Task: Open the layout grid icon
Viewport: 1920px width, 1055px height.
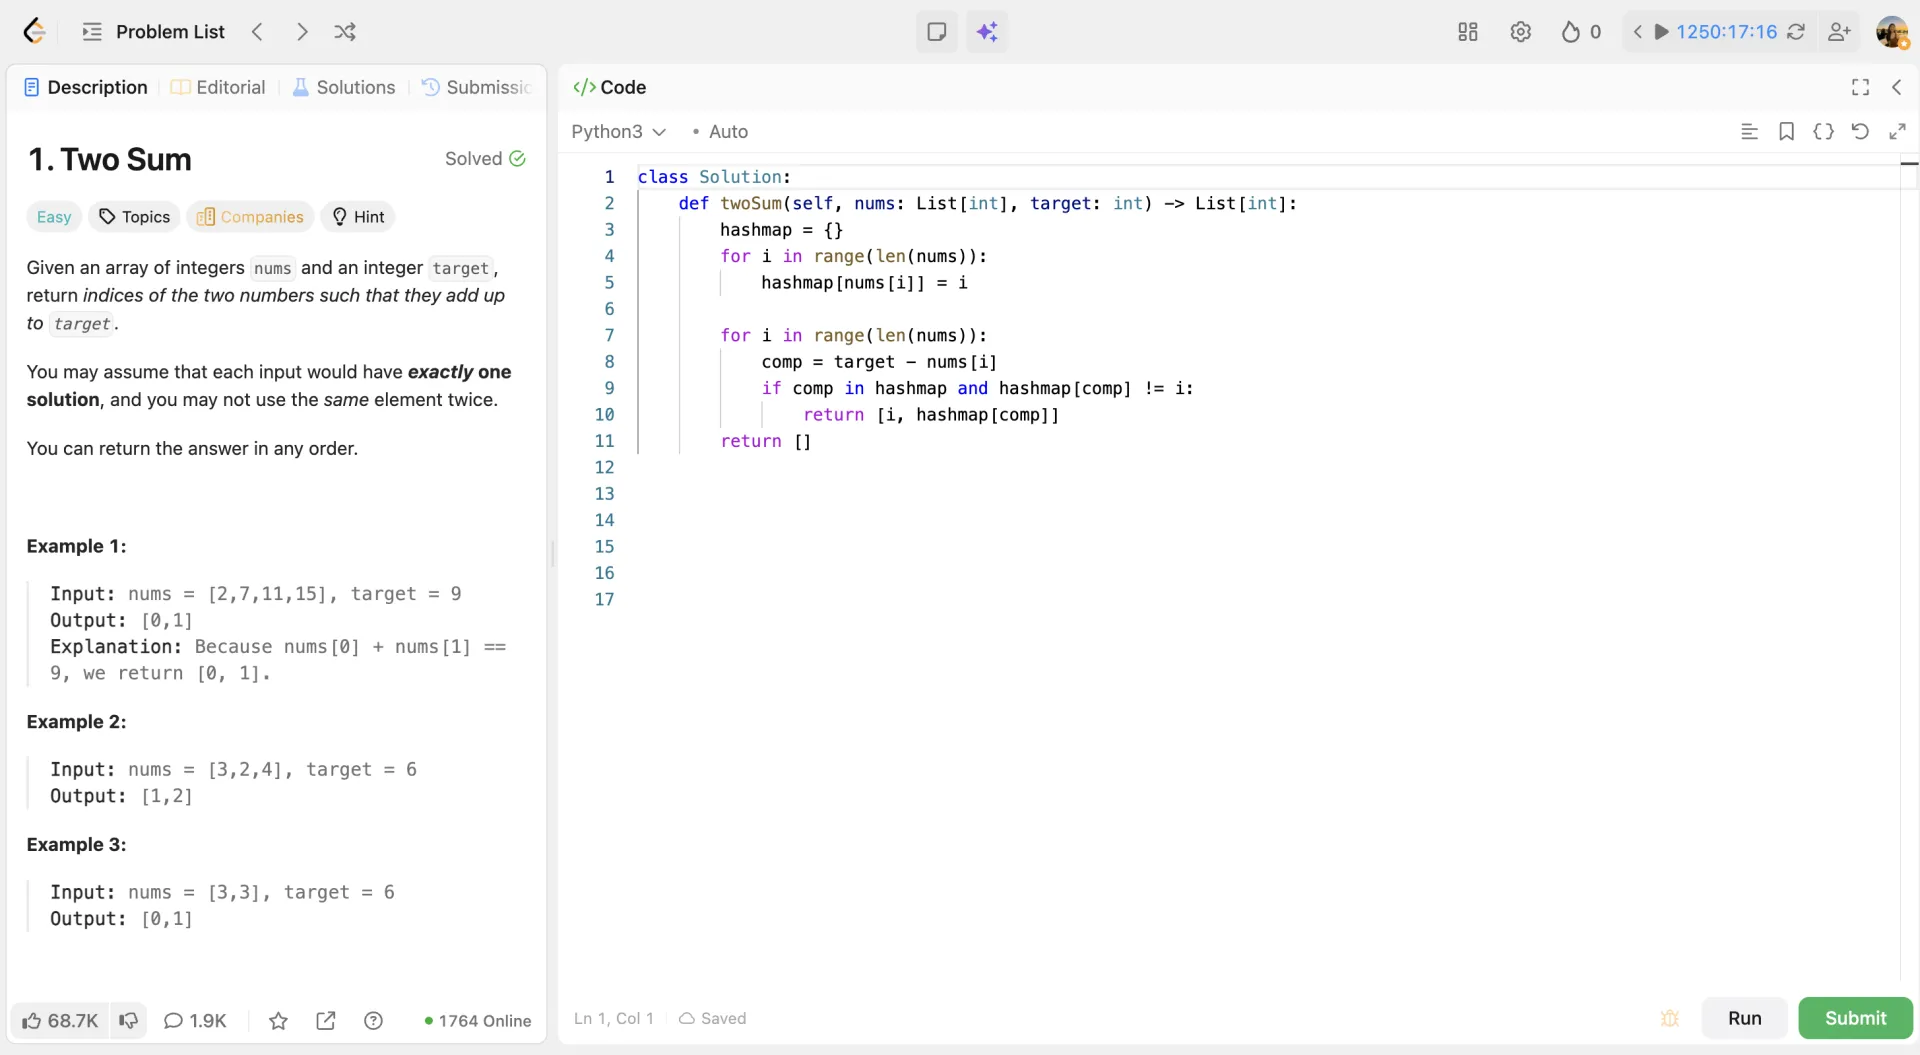Action: 1467,32
